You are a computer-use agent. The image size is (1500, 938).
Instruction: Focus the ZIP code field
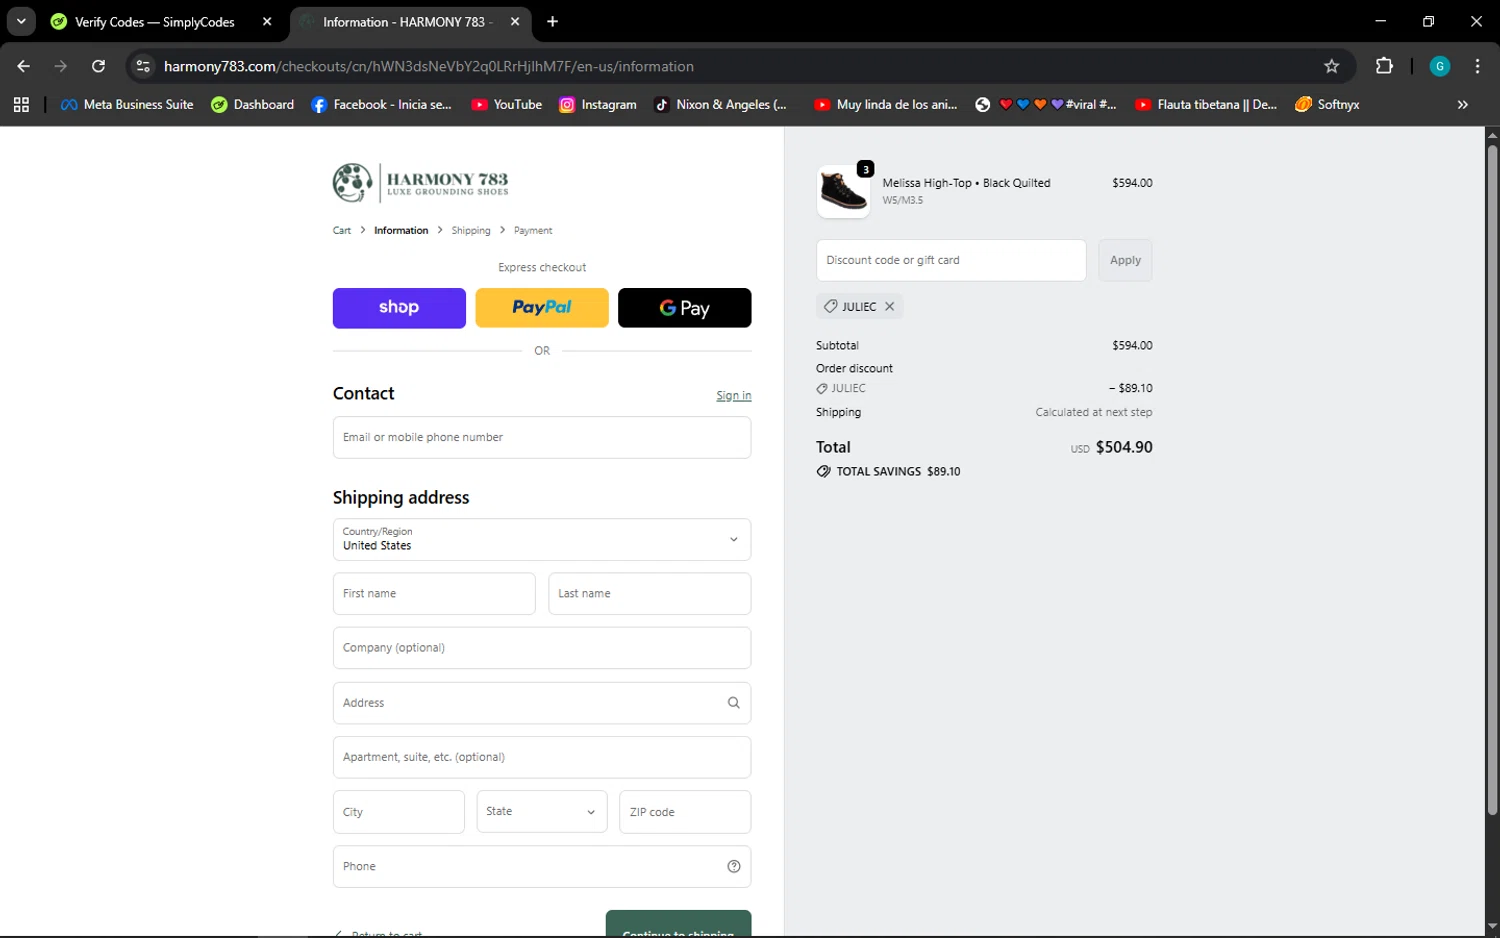tap(685, 812)
